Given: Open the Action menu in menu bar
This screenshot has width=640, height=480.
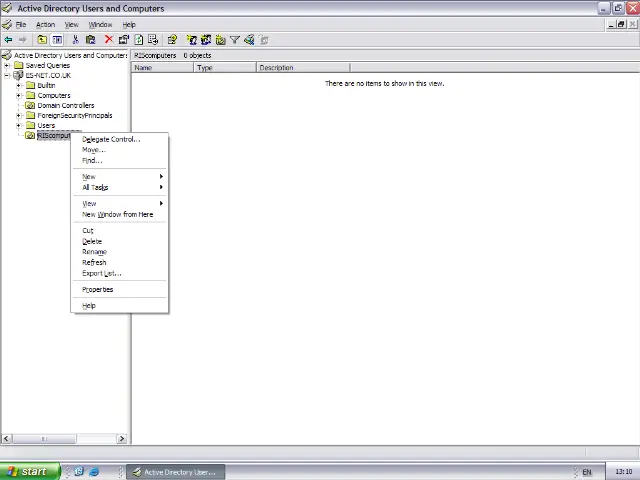Looking at the screenshot, I should (46, 24).
